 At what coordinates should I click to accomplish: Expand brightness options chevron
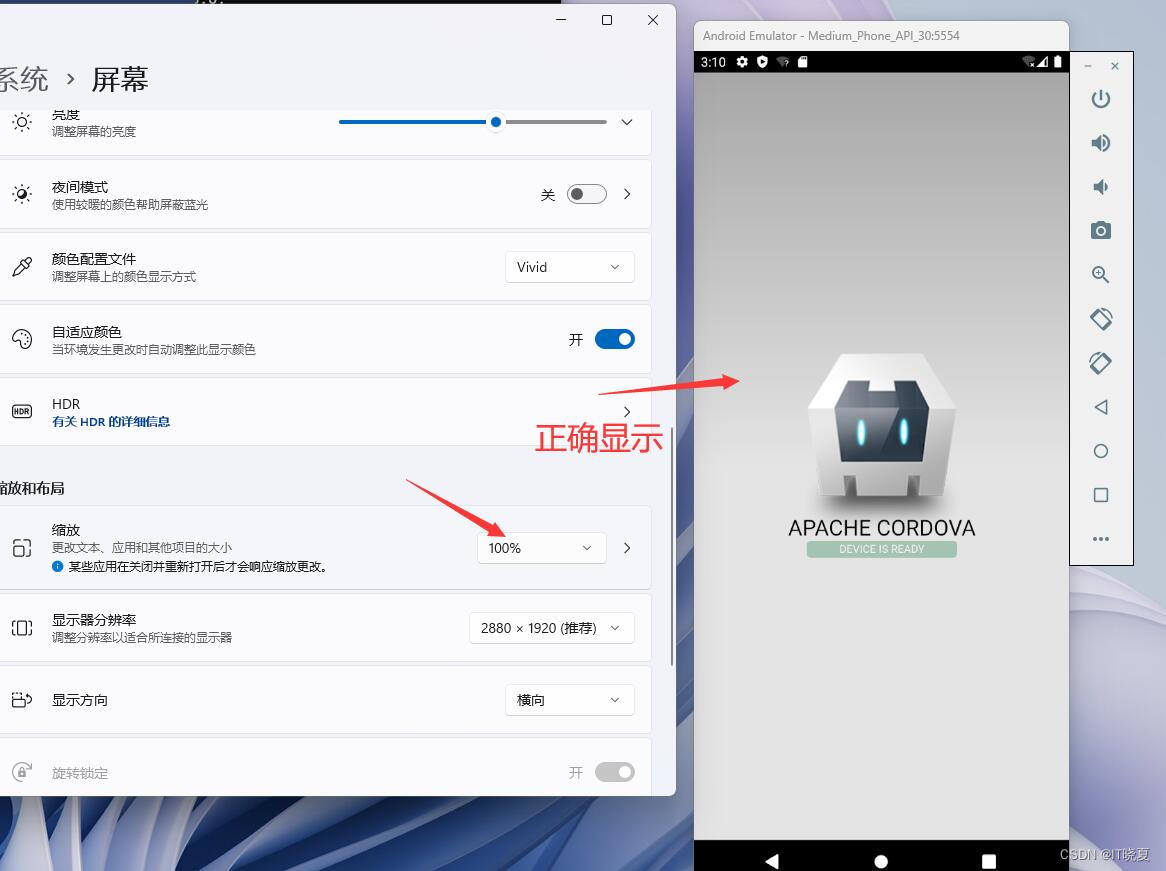[x=627, y=122]
